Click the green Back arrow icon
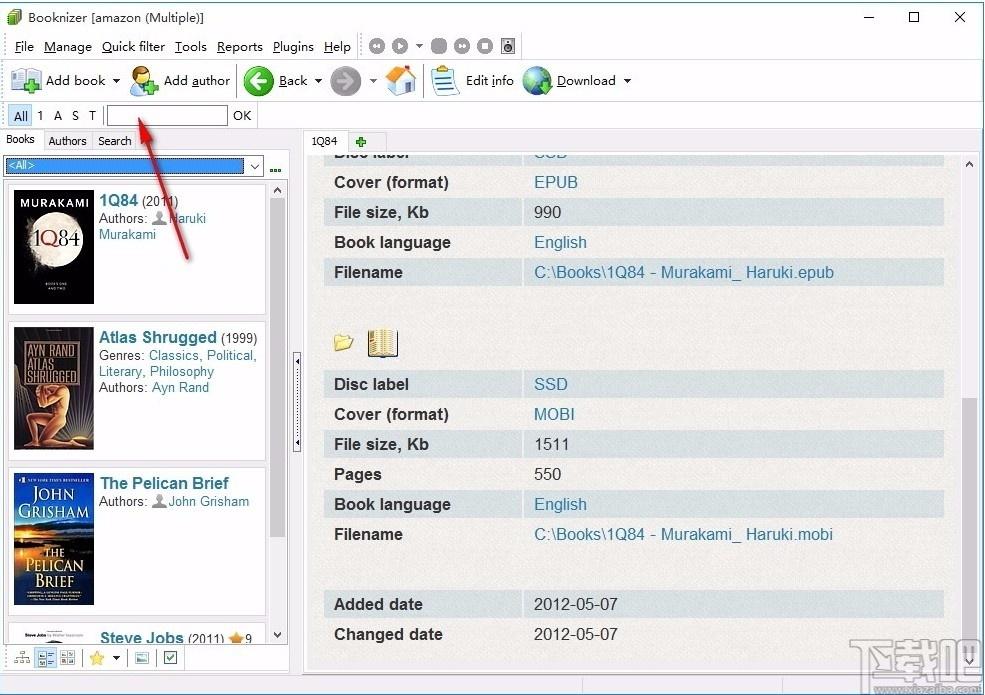The height and width of the screenshot is (695, 985). pos(258,81)
